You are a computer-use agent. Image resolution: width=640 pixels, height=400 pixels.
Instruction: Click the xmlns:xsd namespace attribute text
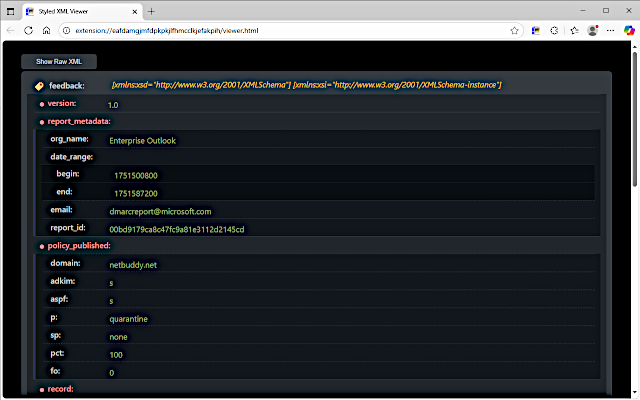[x=201, y=85]
